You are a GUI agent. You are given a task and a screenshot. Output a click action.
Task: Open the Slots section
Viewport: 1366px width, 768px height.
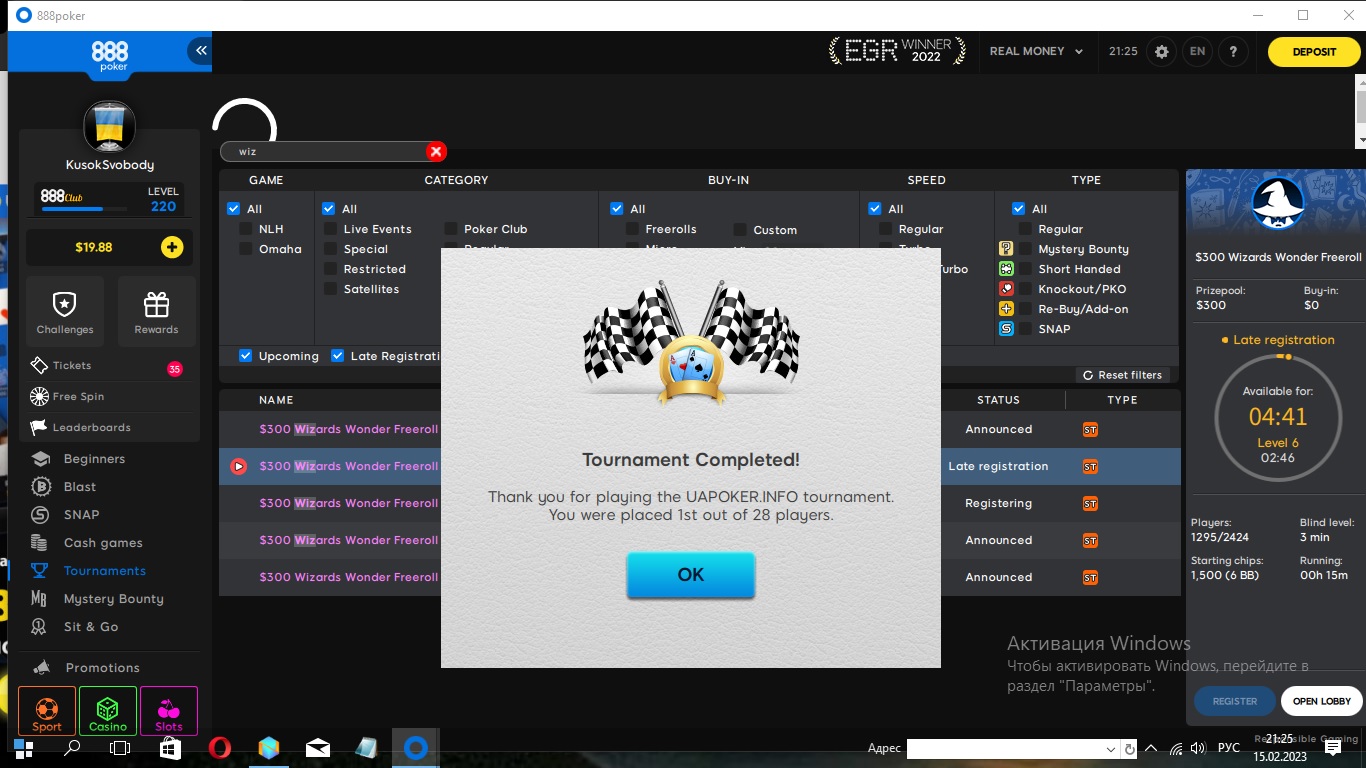[169, 711]
